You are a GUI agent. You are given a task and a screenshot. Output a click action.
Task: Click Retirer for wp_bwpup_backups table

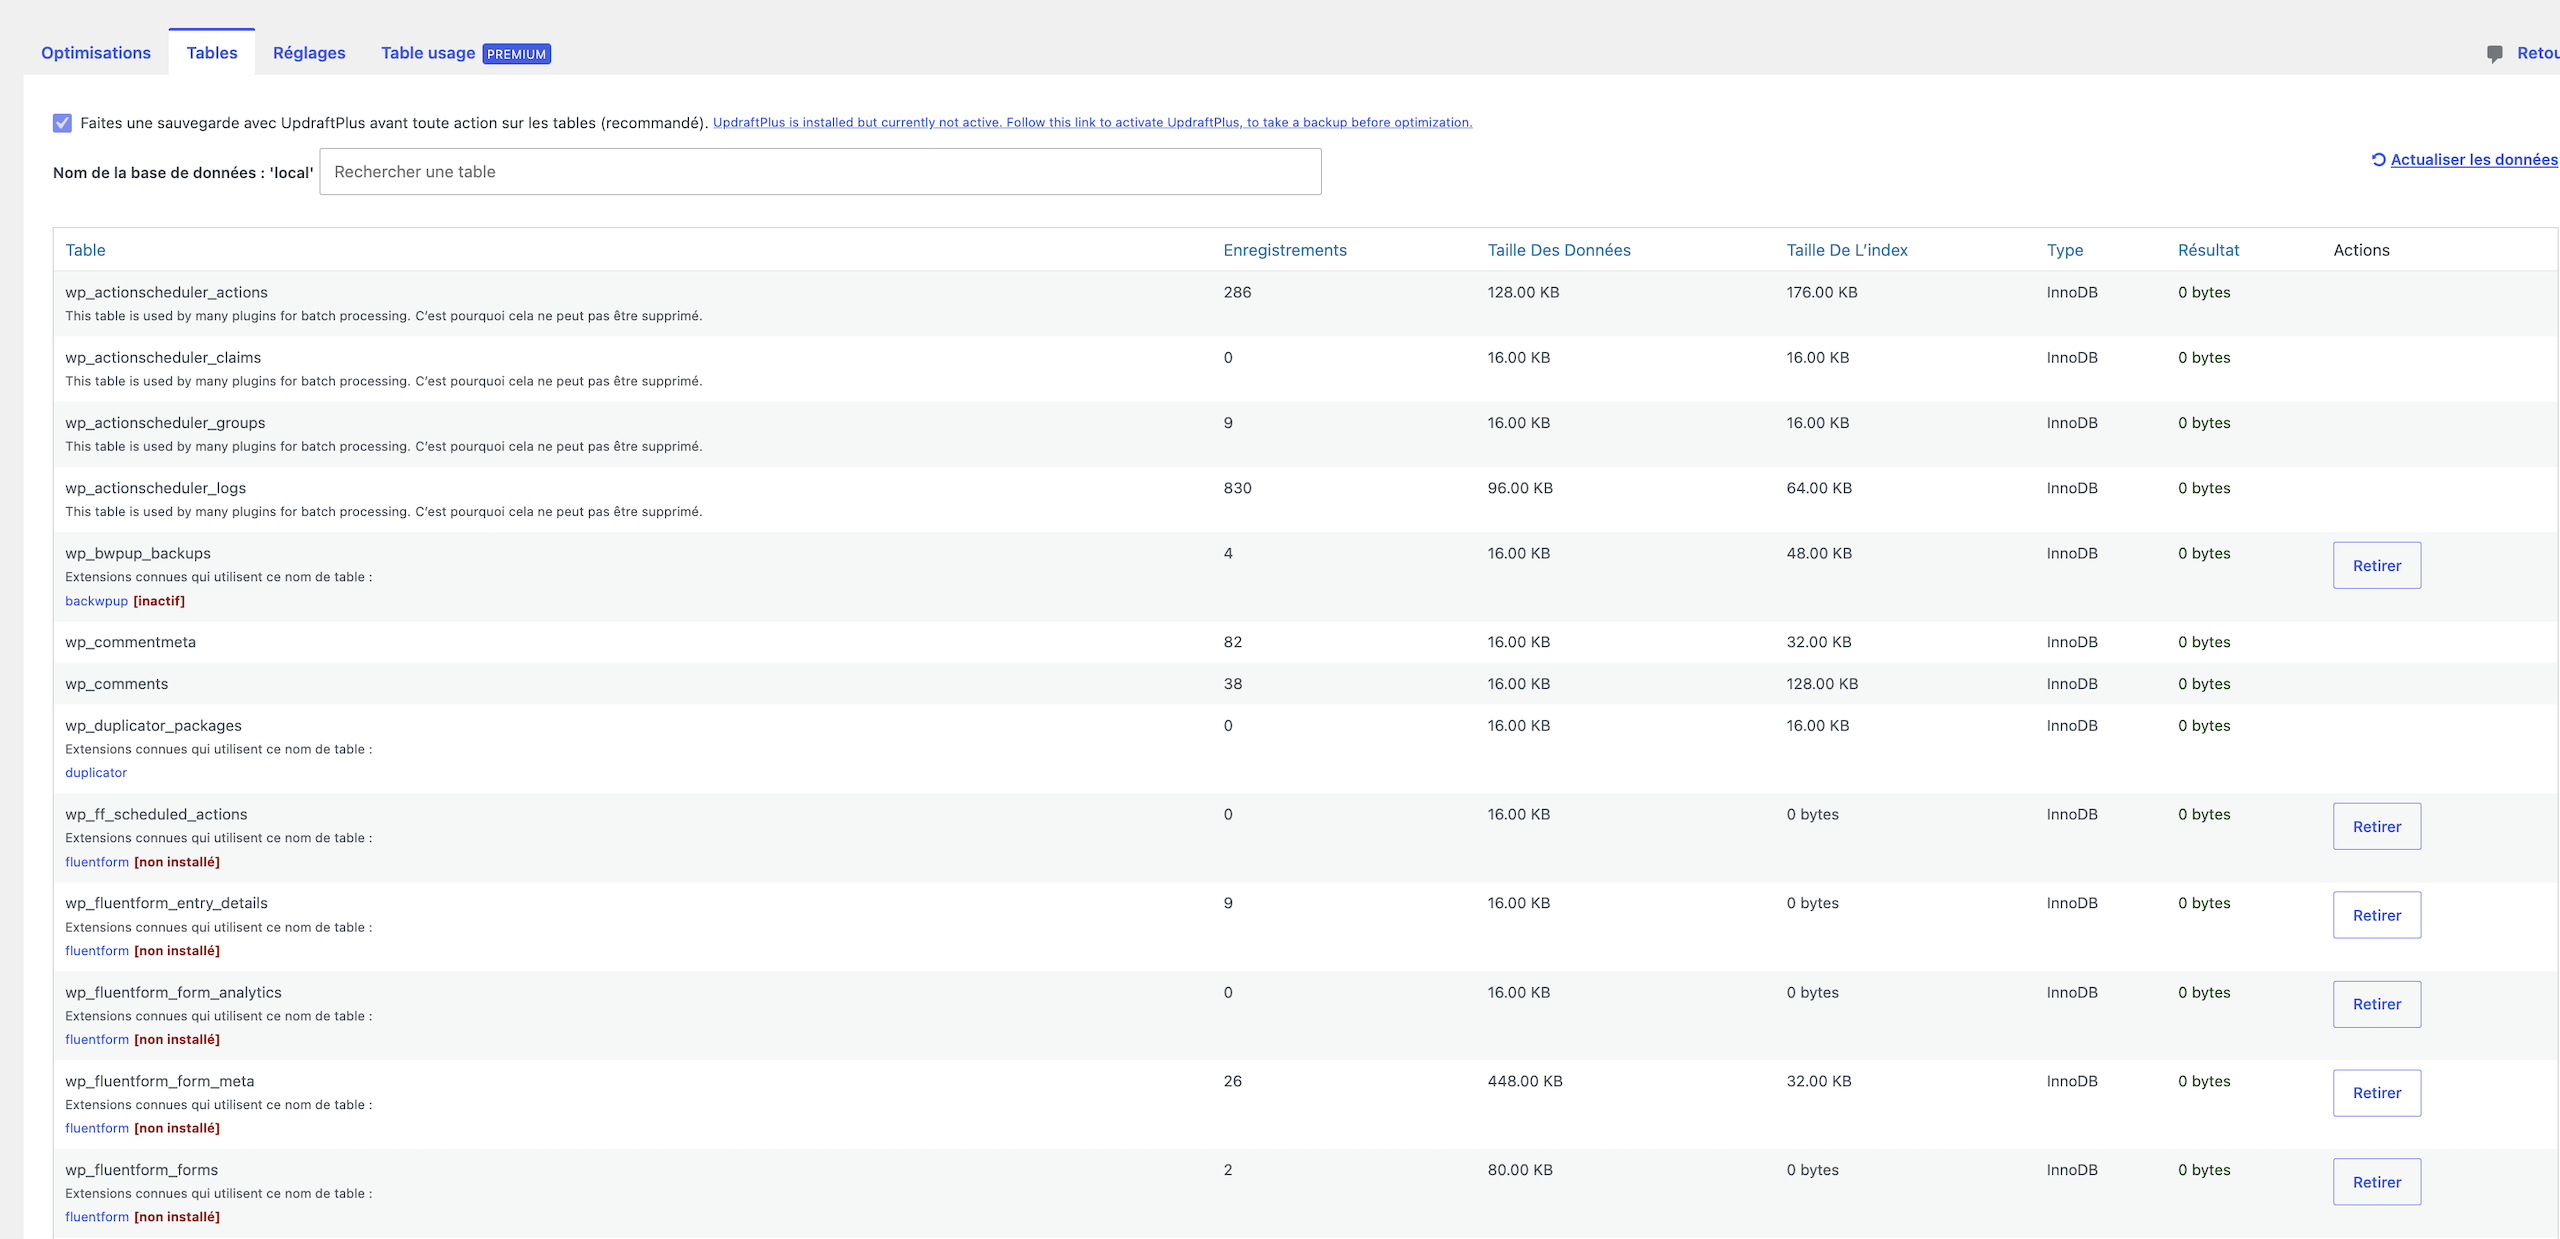point(2377,565)
